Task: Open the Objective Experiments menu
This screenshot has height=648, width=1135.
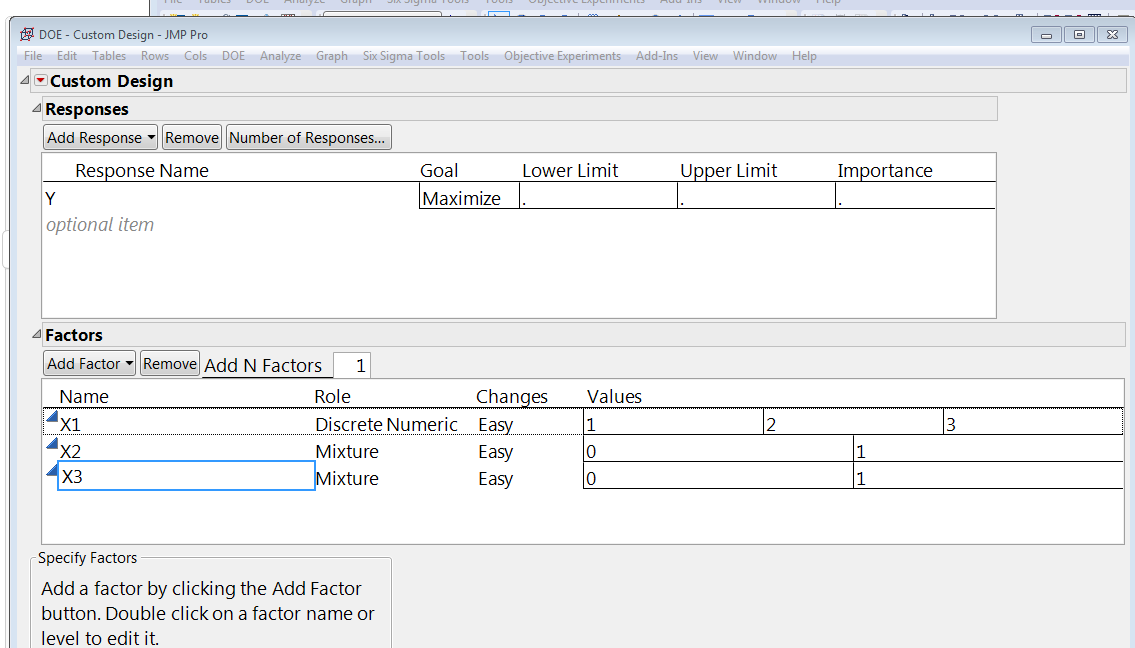Action: [562, 56]
